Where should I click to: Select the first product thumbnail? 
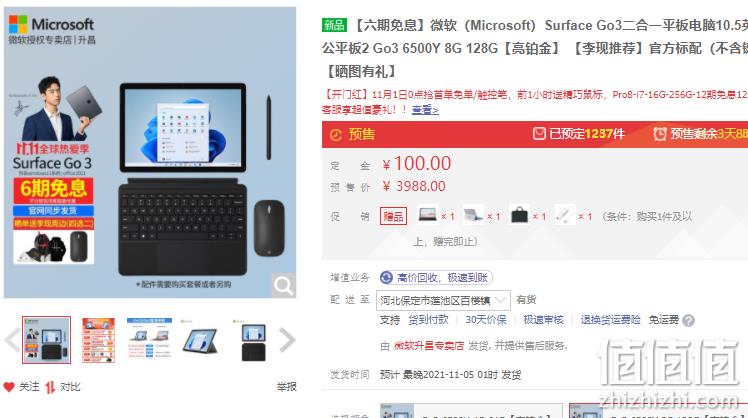[x=46, y=340]
